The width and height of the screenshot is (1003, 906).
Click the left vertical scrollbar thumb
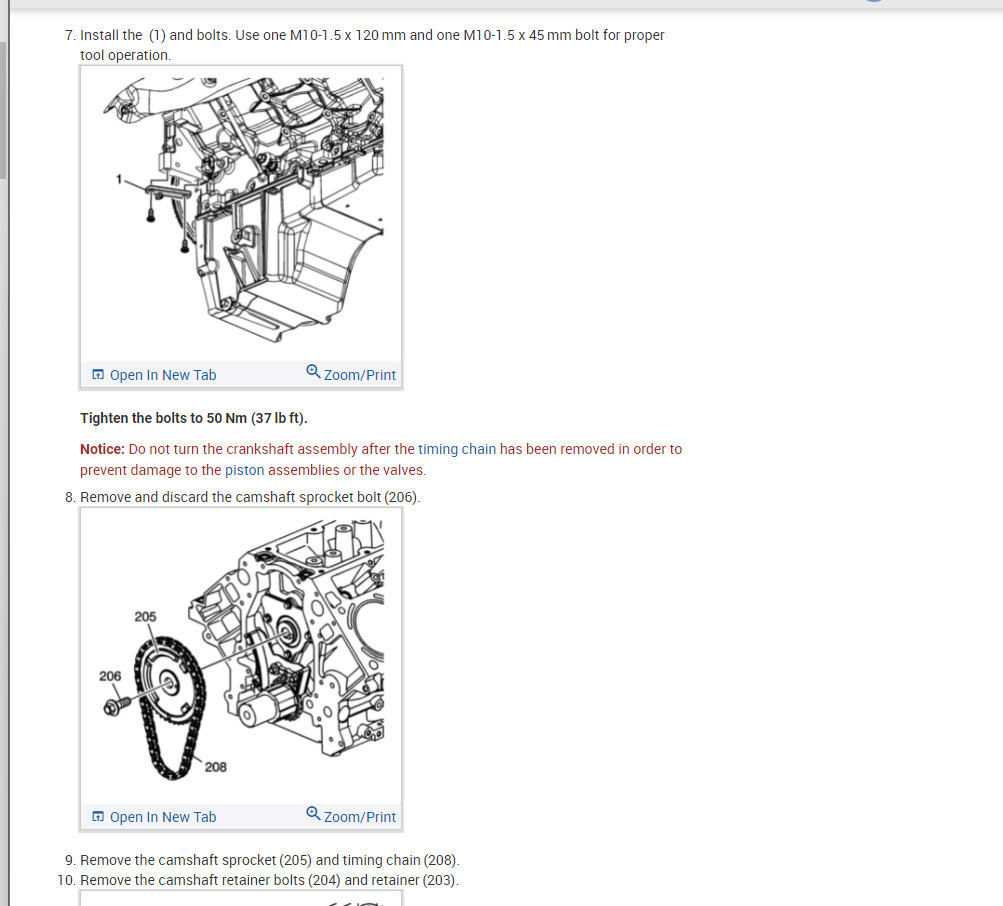coord(3,111)
